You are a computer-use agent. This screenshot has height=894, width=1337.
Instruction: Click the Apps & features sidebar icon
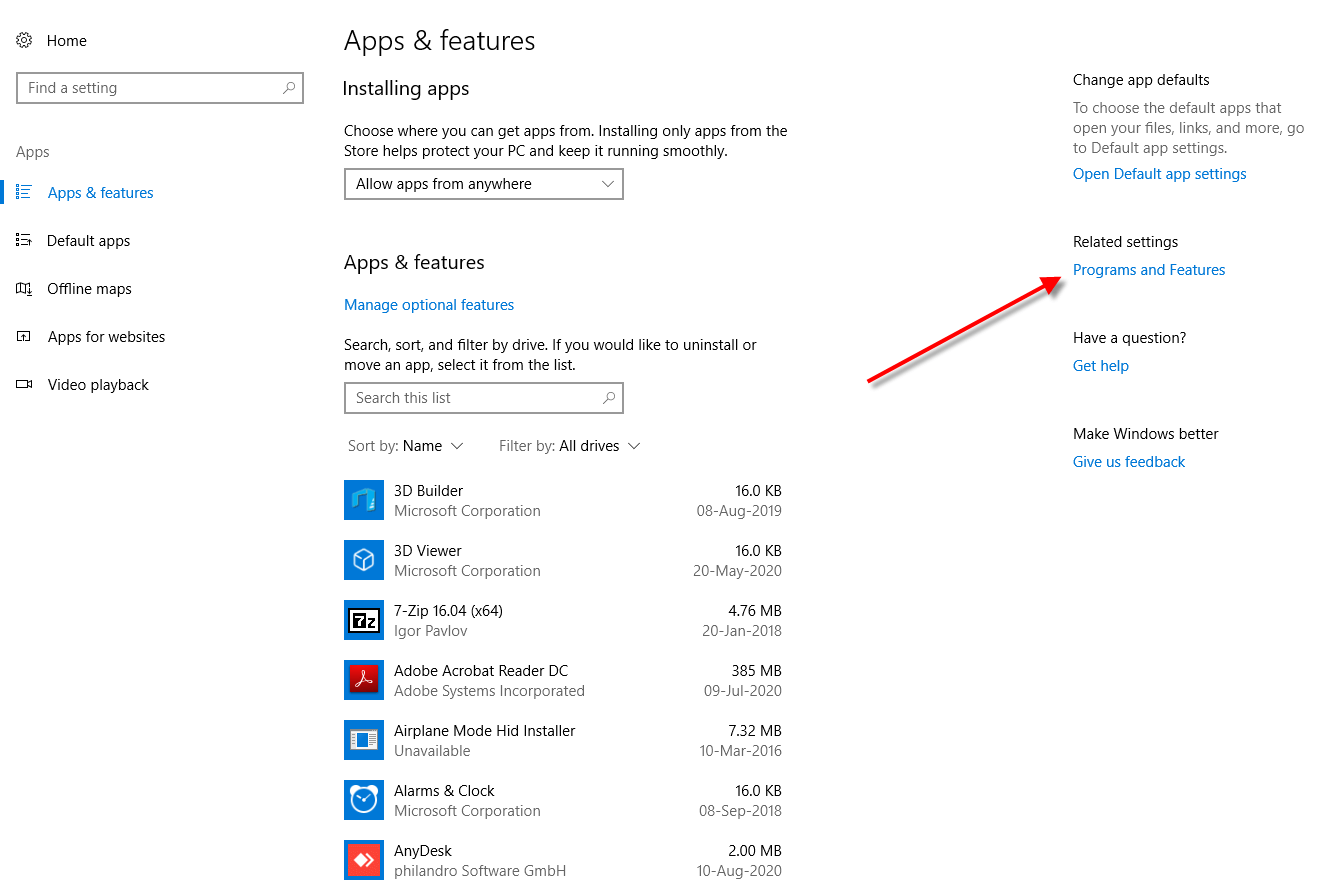pos(24,192)
